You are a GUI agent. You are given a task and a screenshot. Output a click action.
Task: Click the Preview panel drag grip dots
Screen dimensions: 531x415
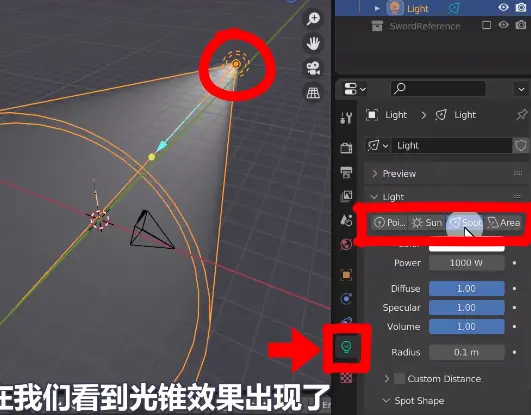tap(517, 173)
